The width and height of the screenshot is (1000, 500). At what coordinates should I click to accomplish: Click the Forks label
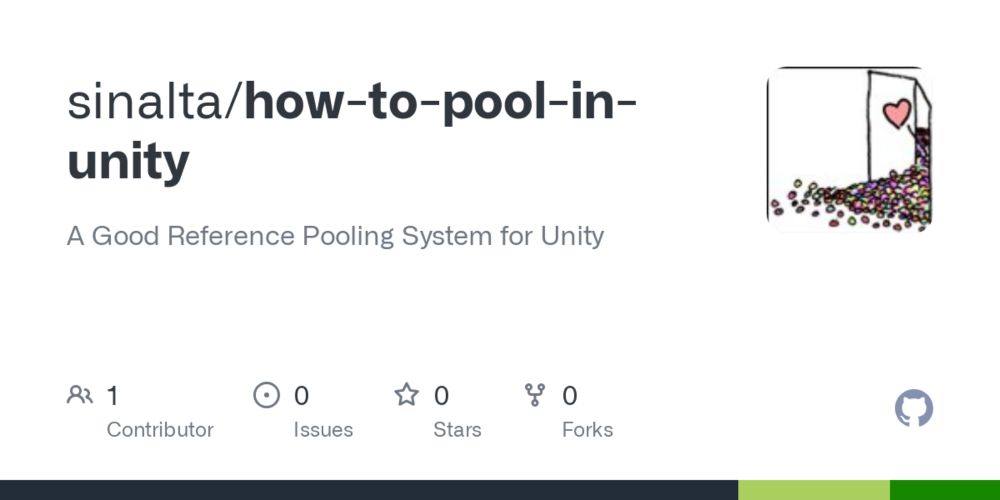click(587, 430)
